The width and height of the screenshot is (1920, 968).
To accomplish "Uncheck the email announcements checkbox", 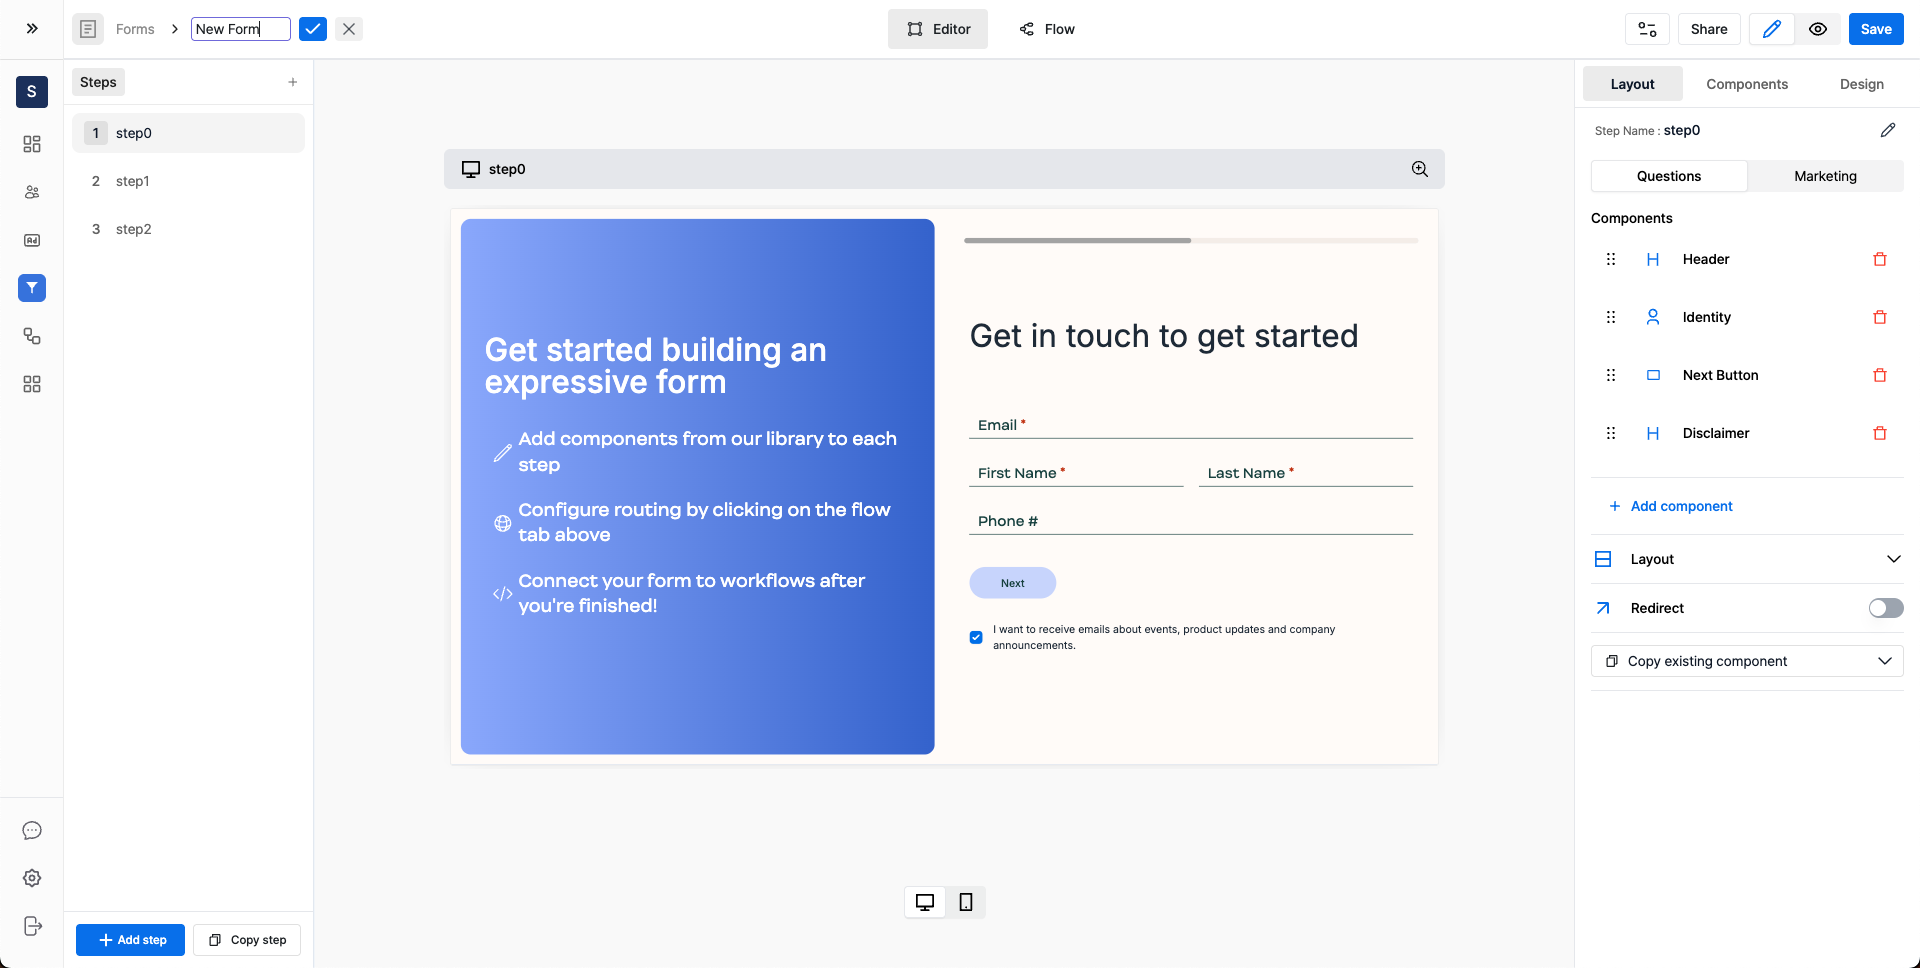I will click(976, 637).
